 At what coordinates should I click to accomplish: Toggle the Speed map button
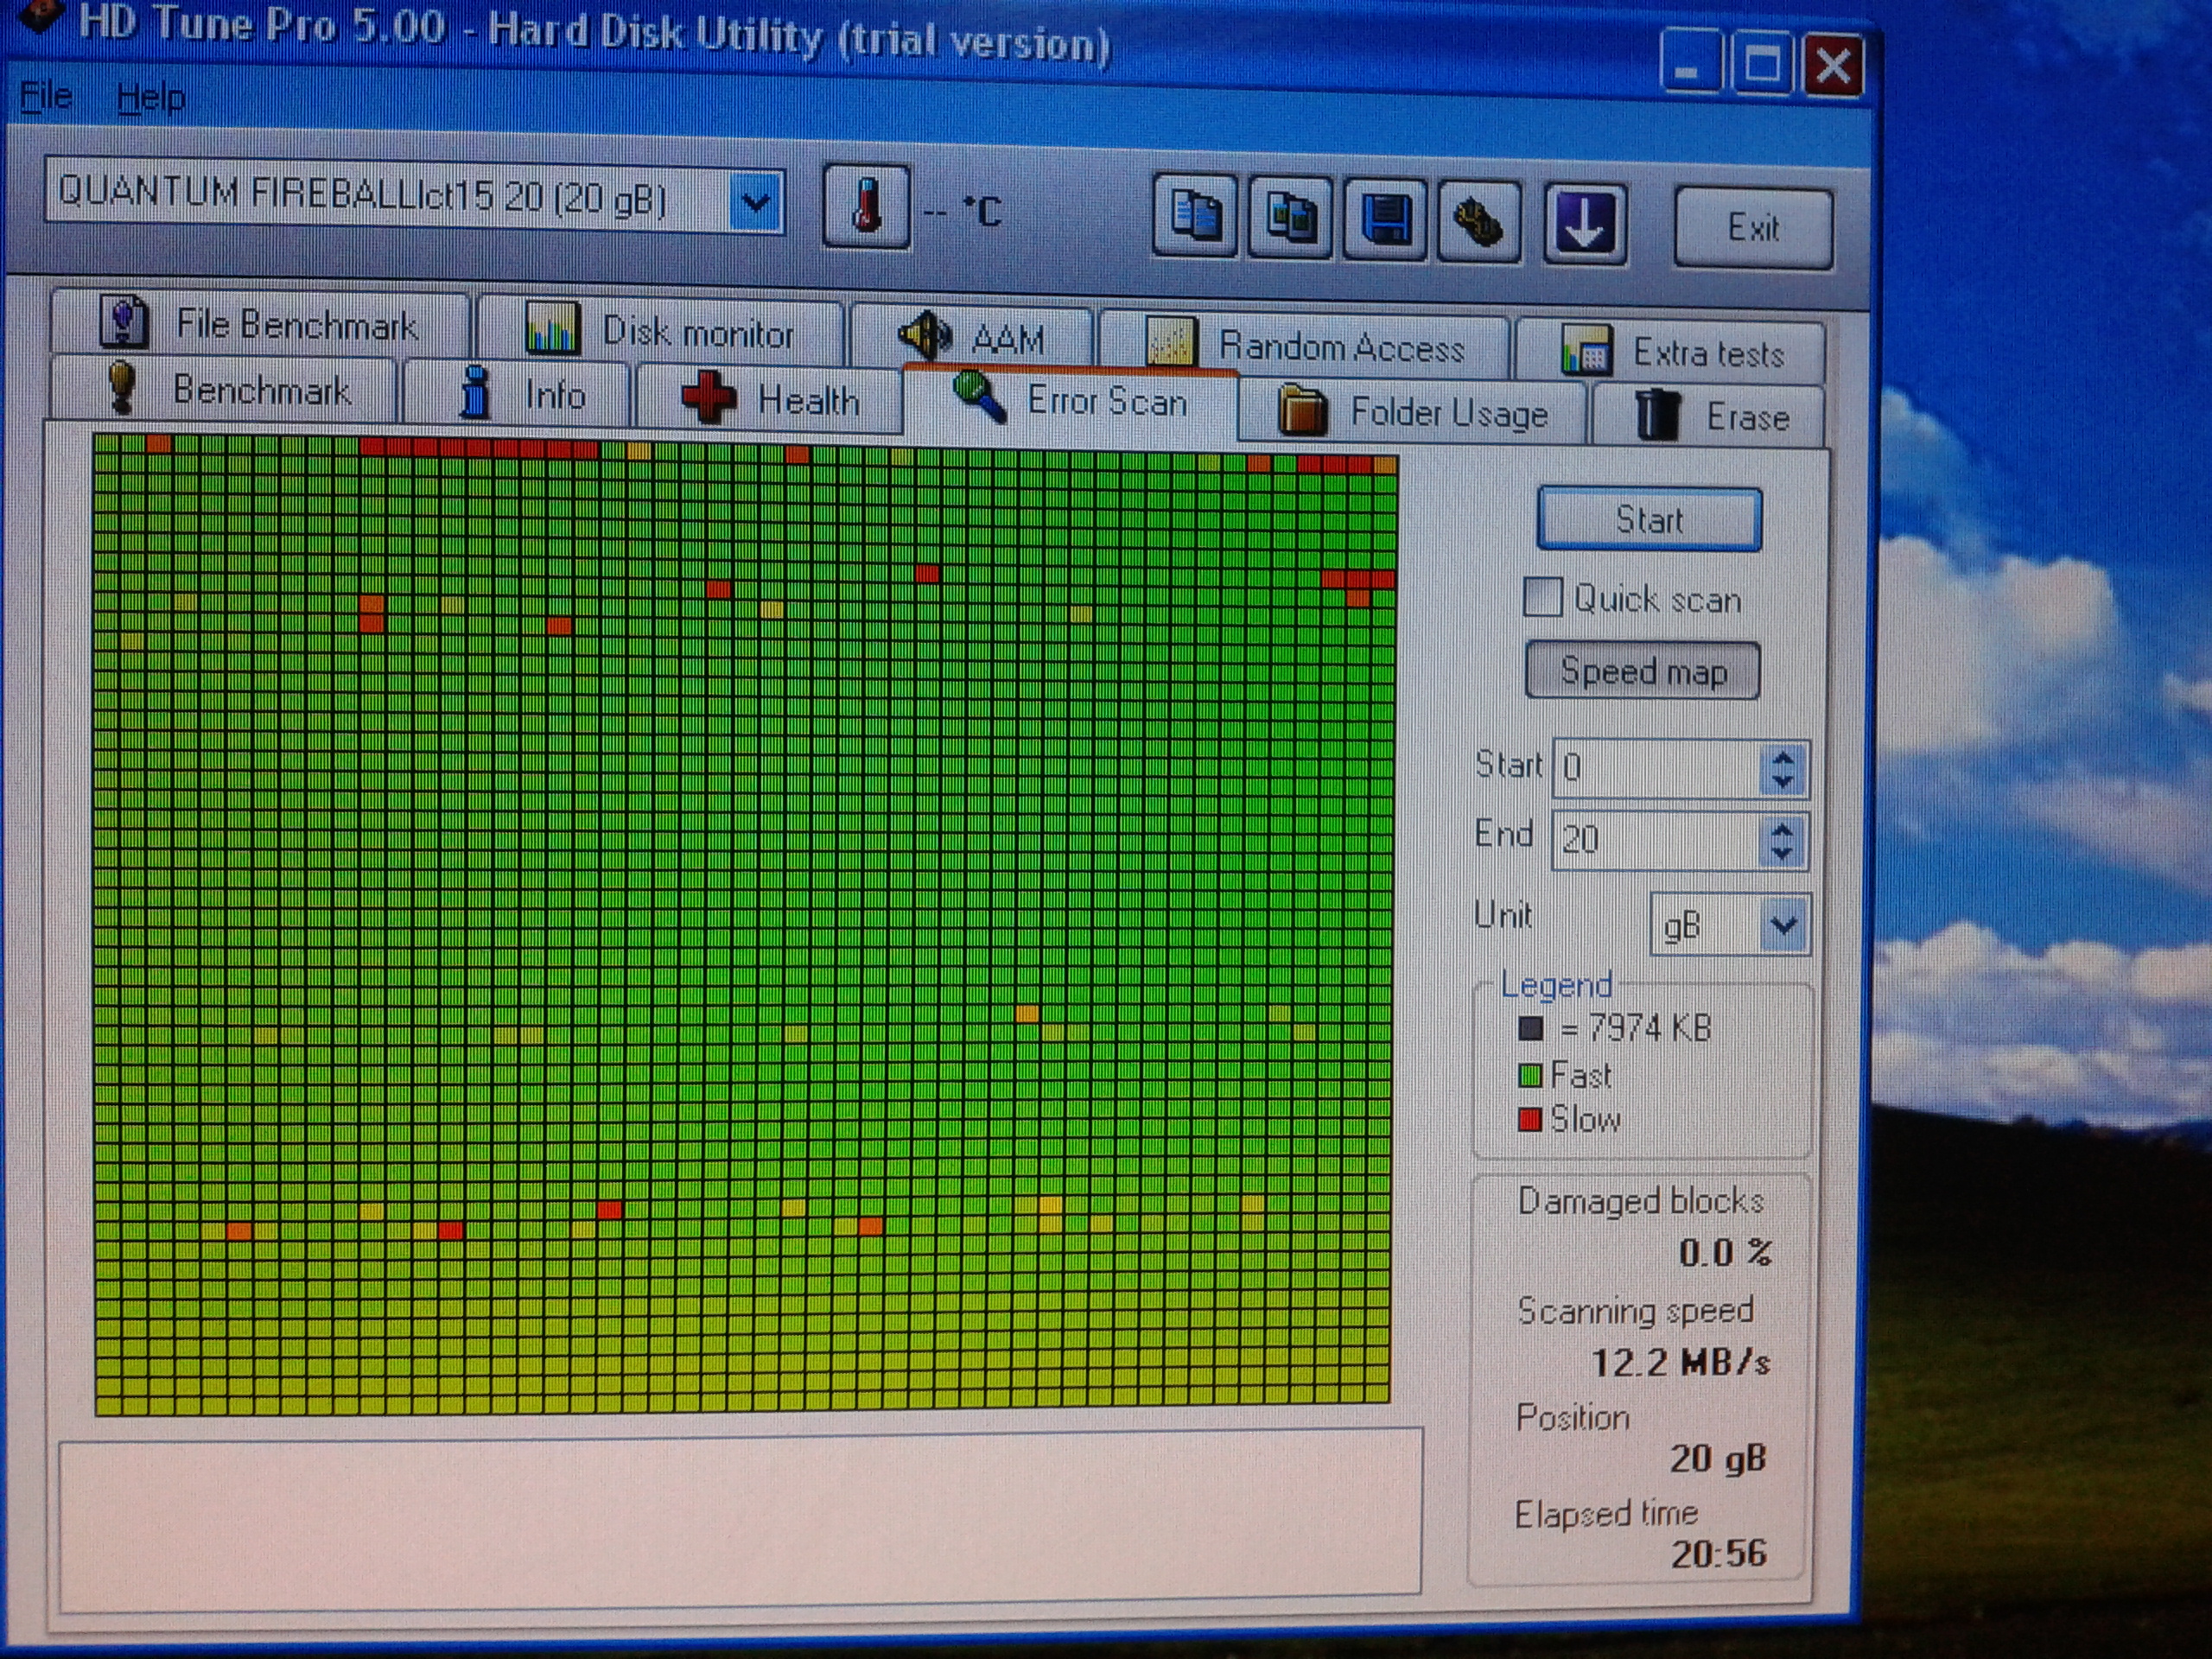(1643, 670)
